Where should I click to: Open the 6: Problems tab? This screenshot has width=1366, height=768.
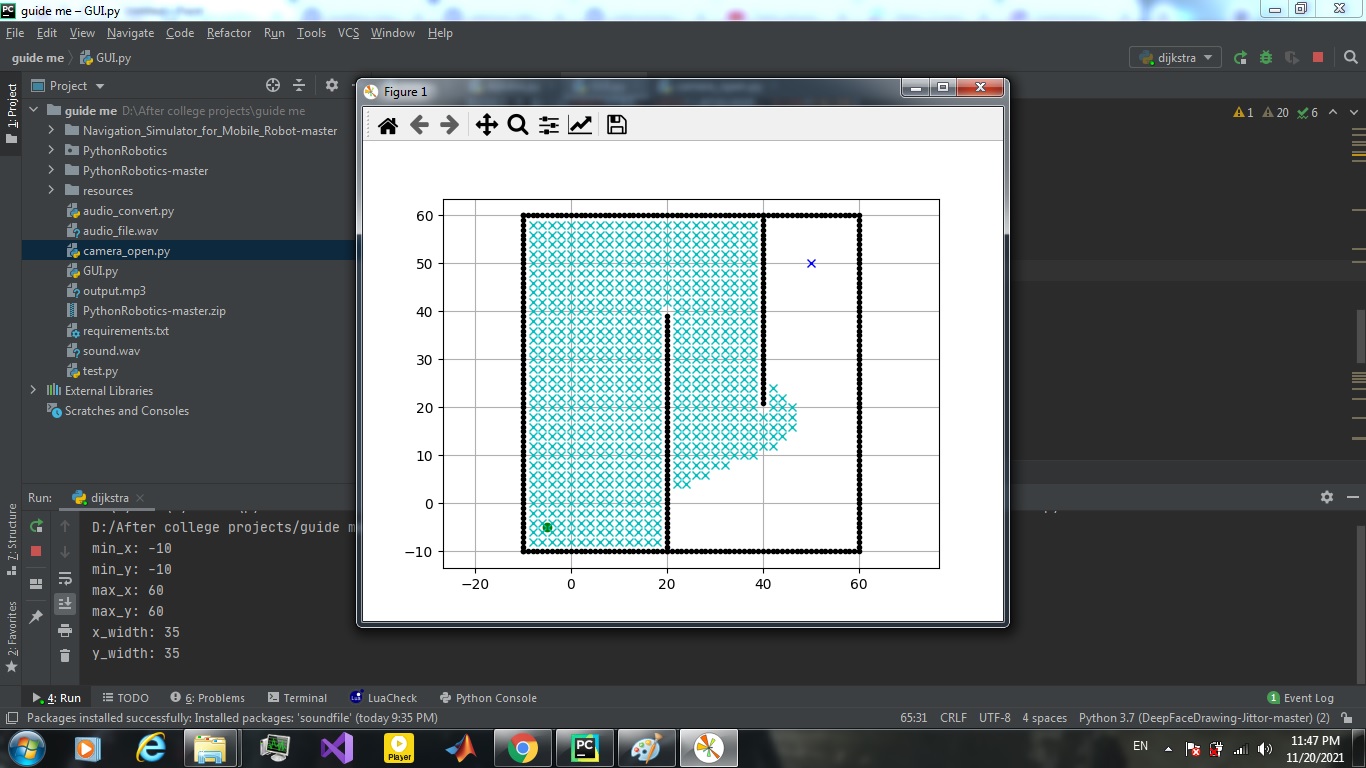tap(207, 698)
